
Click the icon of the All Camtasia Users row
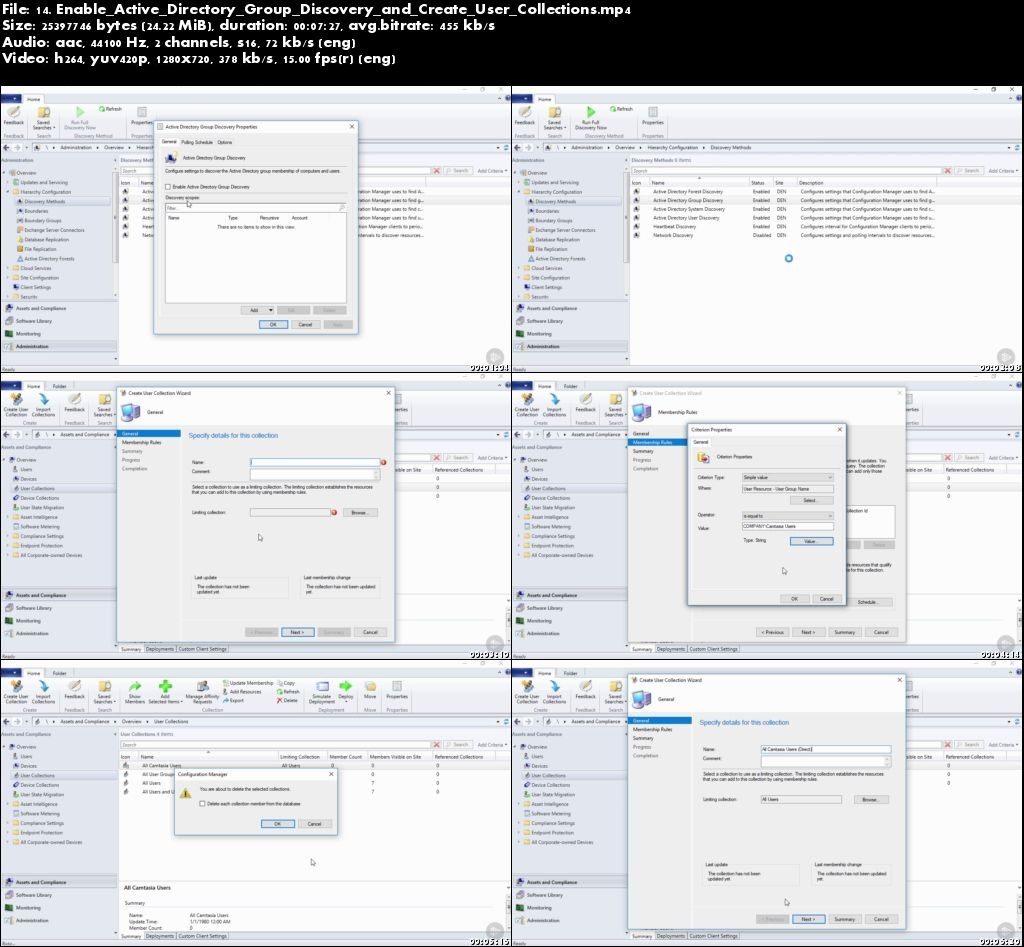(126, 765)
